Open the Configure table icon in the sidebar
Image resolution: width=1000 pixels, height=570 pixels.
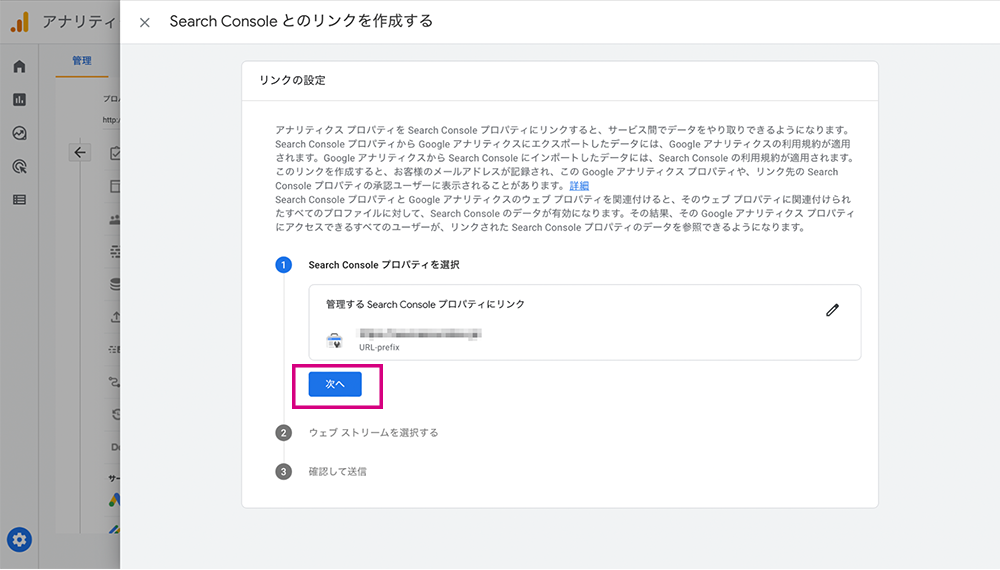pos(19,200)
